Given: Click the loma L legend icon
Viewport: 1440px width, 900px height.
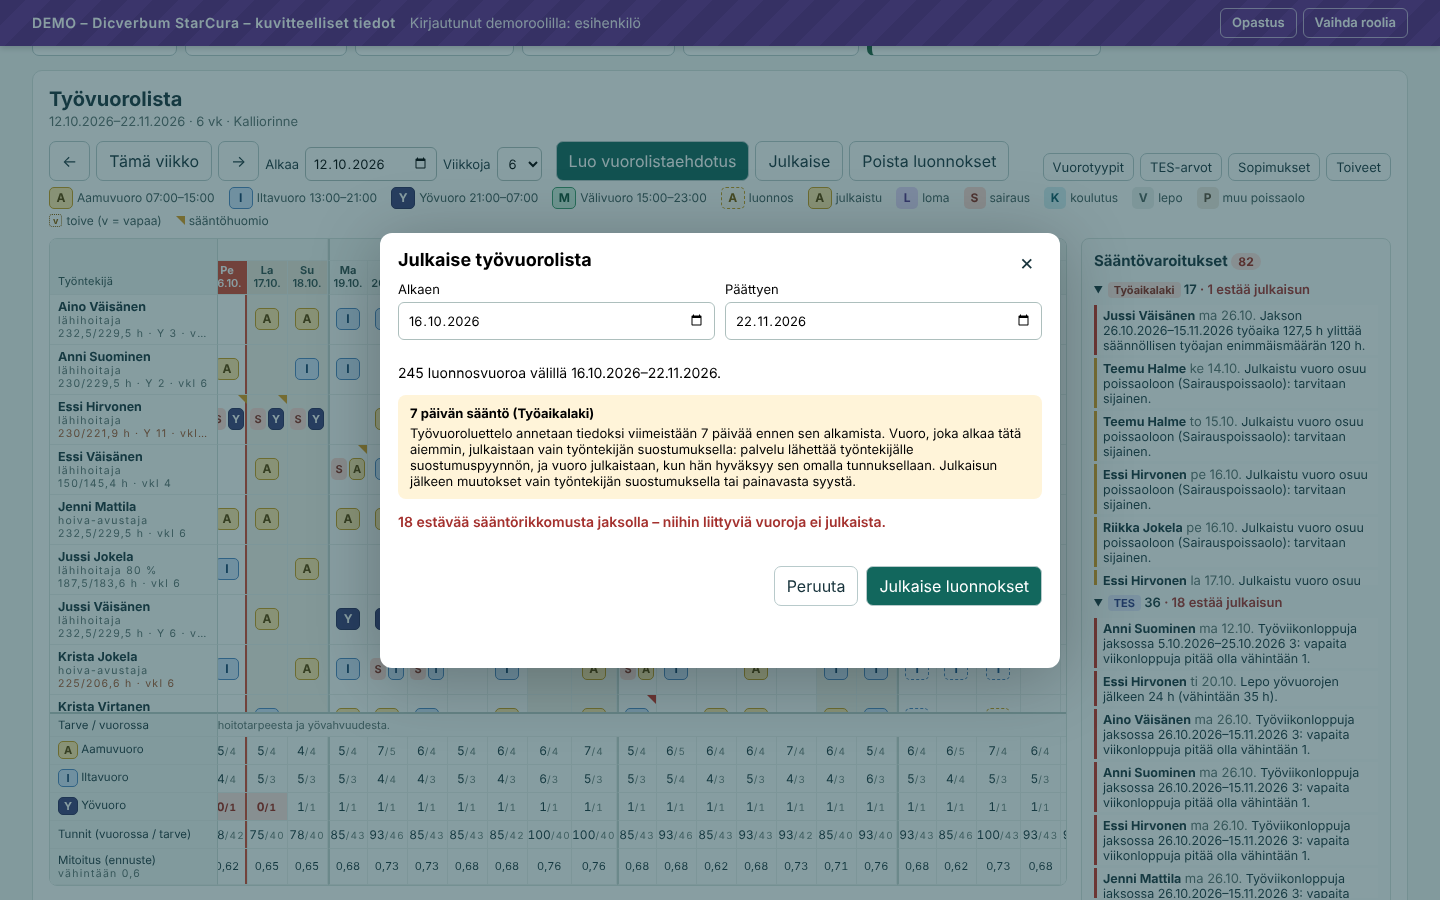Looking at the screenshot, I should 907,198.
